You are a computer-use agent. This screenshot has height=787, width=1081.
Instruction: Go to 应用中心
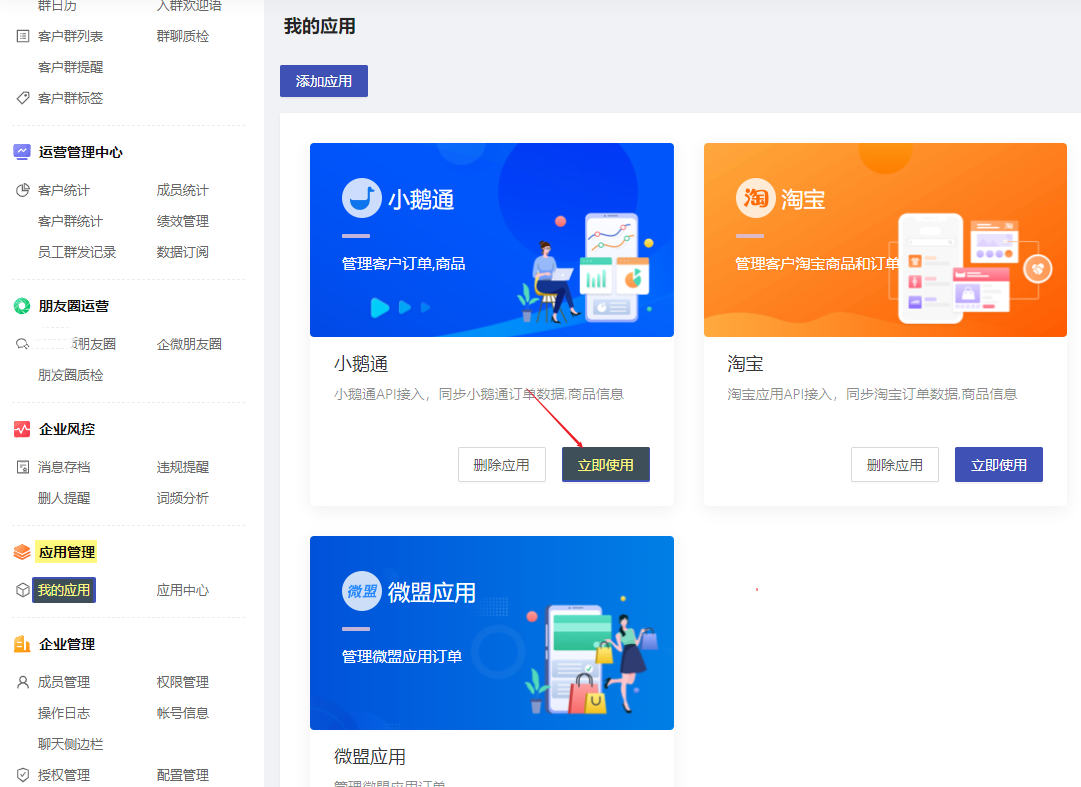pyautogui.click(x=183, y=590)
